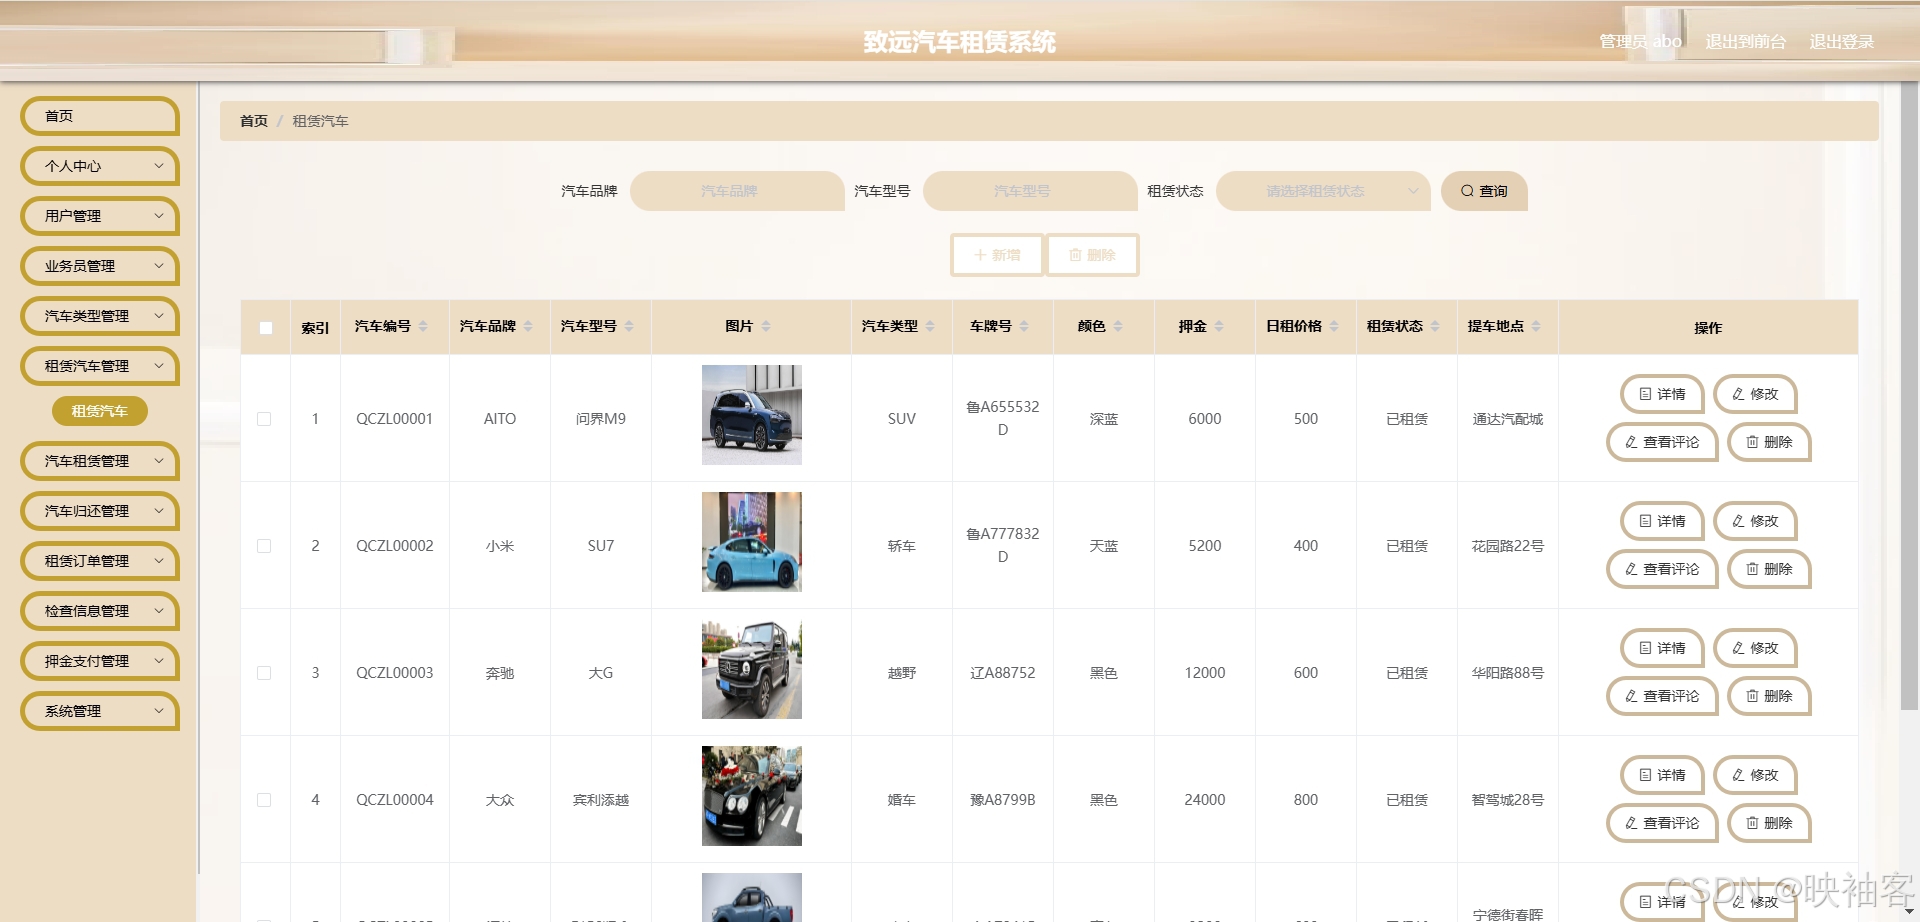Check the row 3 QCZL00003 checkbox
The height and width of the screenshot is (922, 1920).
point(264,673)
